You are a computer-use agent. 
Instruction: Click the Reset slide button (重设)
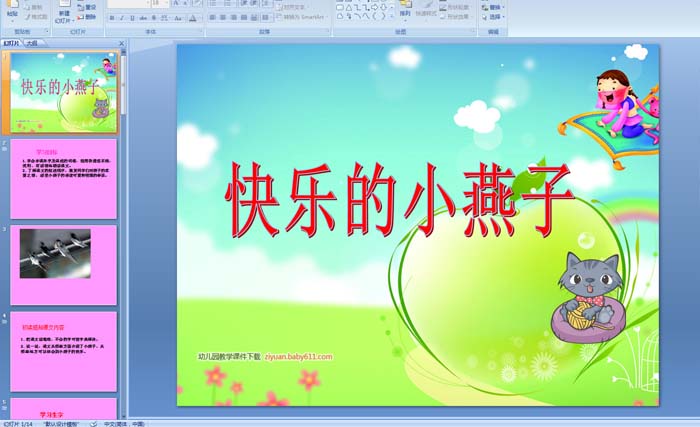pyautogui.click(x=87, y=7)
